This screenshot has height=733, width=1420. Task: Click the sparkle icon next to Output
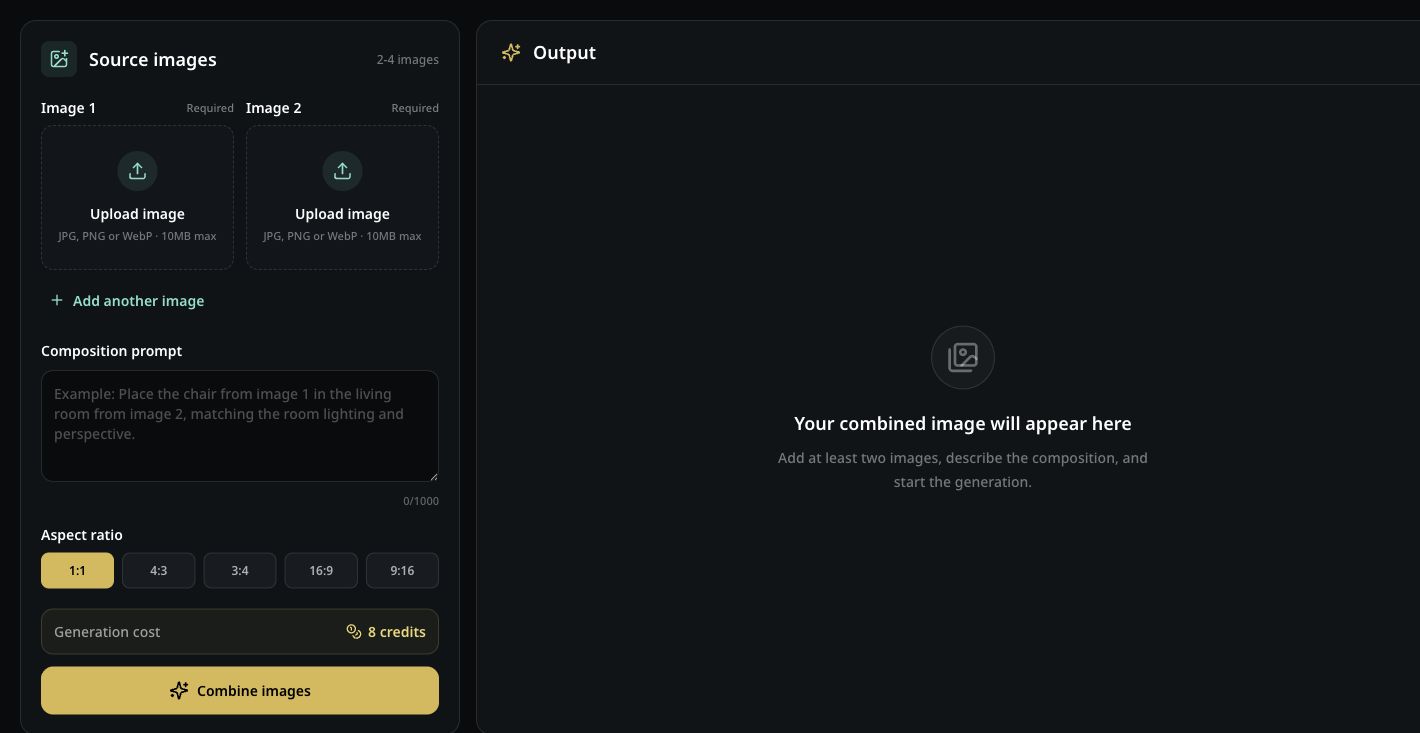pyautogui.click(x=511, y=53)
